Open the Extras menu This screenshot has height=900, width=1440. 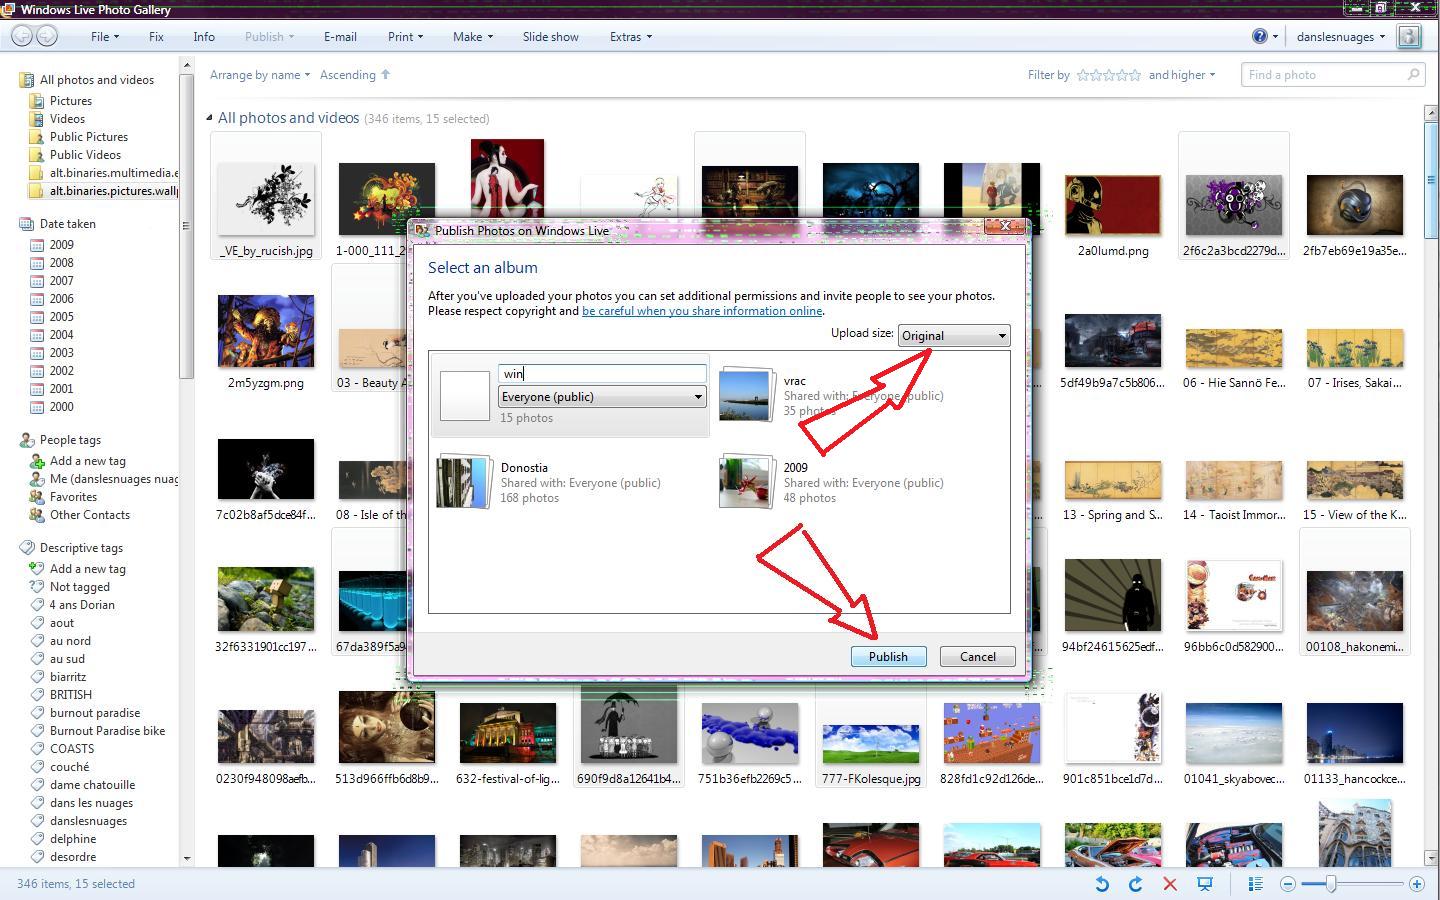click(x=631, y=37)
